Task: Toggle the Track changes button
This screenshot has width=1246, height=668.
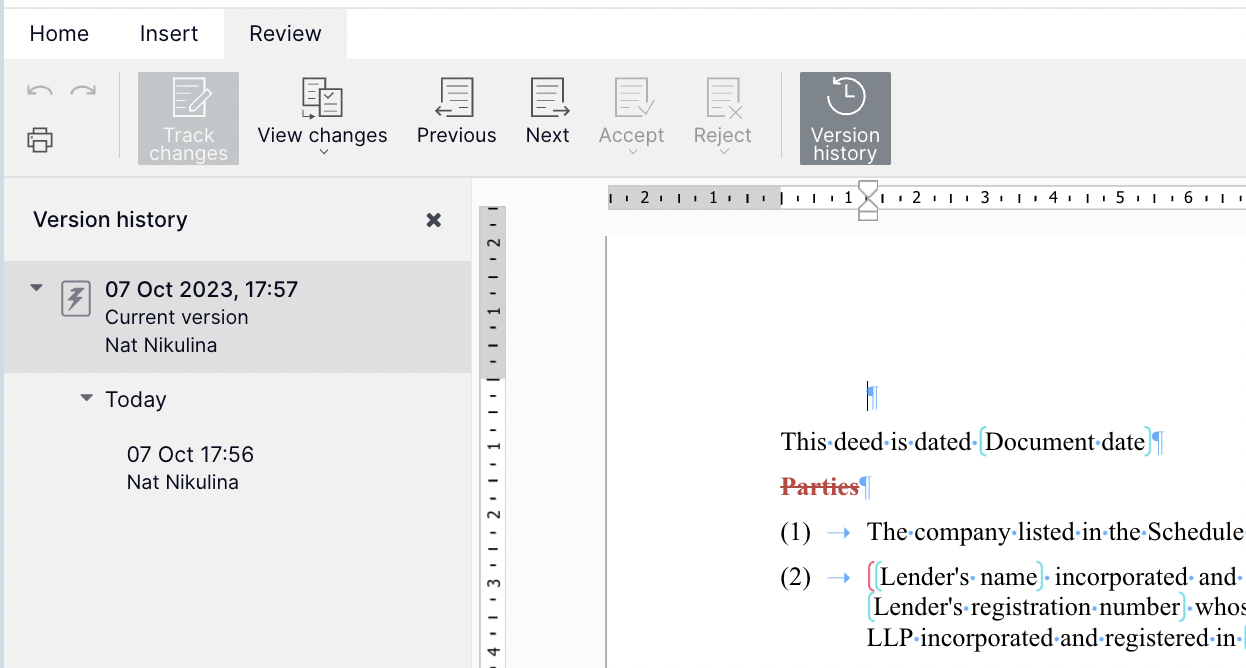Action: (188, 118)
